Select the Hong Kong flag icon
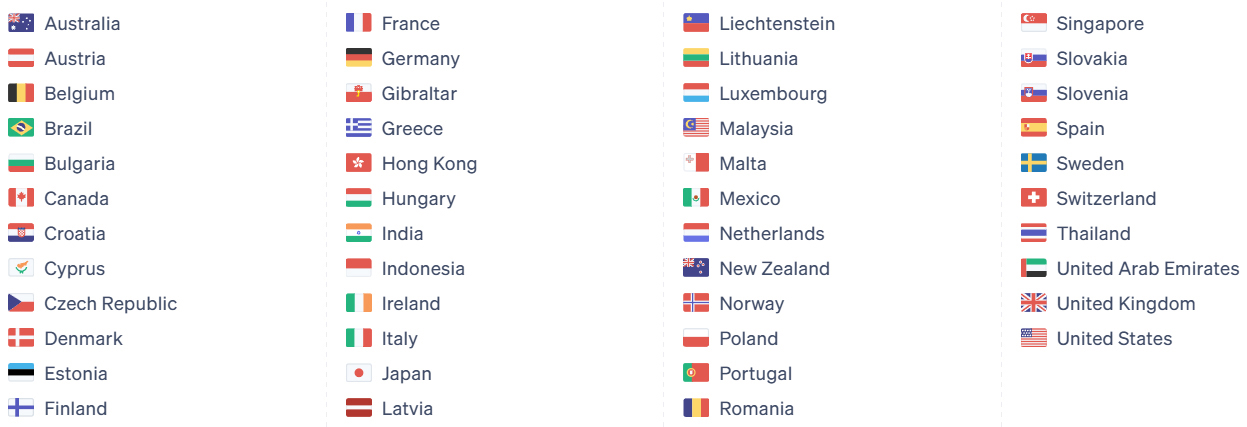This screenshot has width=1247, height=427. [x=359, y=163]
